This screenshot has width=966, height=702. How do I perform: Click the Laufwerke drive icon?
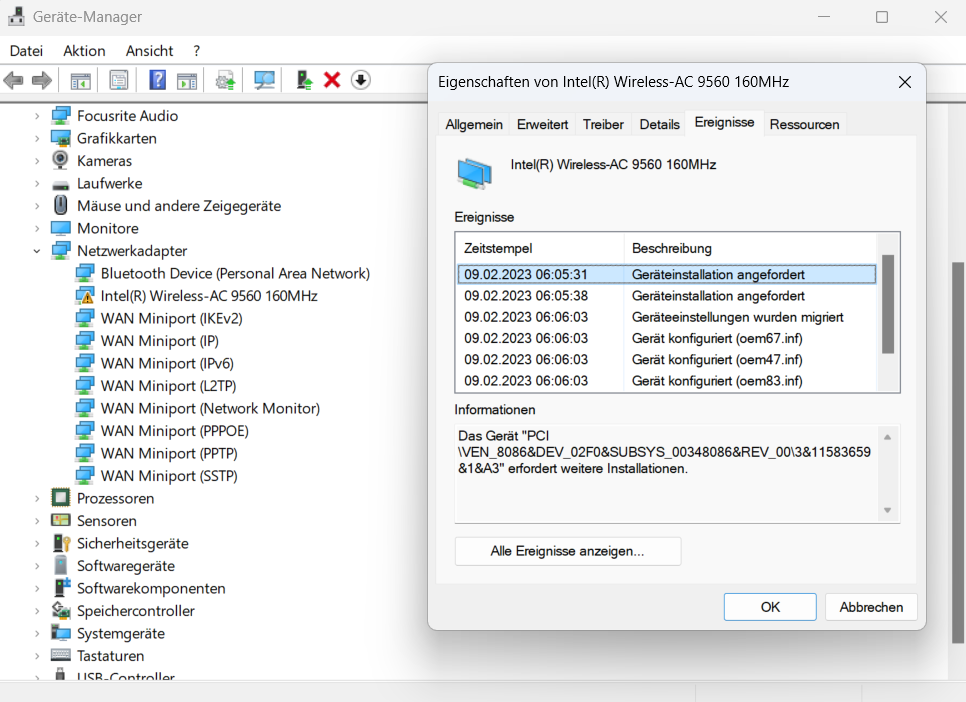coord(60,184)
